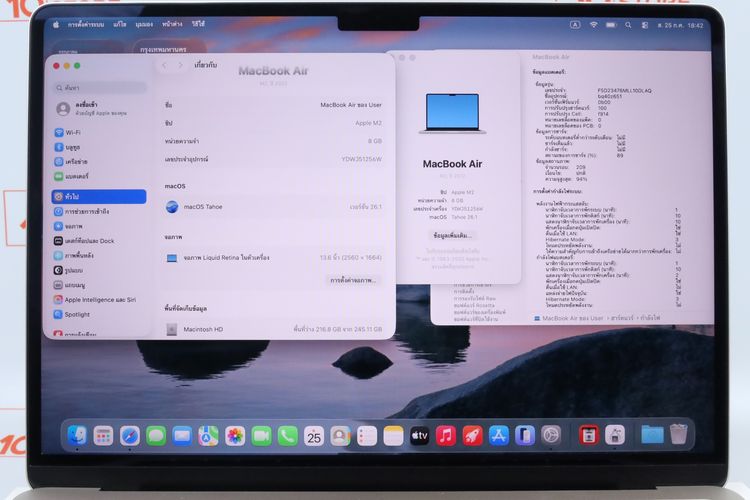Launch Safari from the Dock

point(130,436)
